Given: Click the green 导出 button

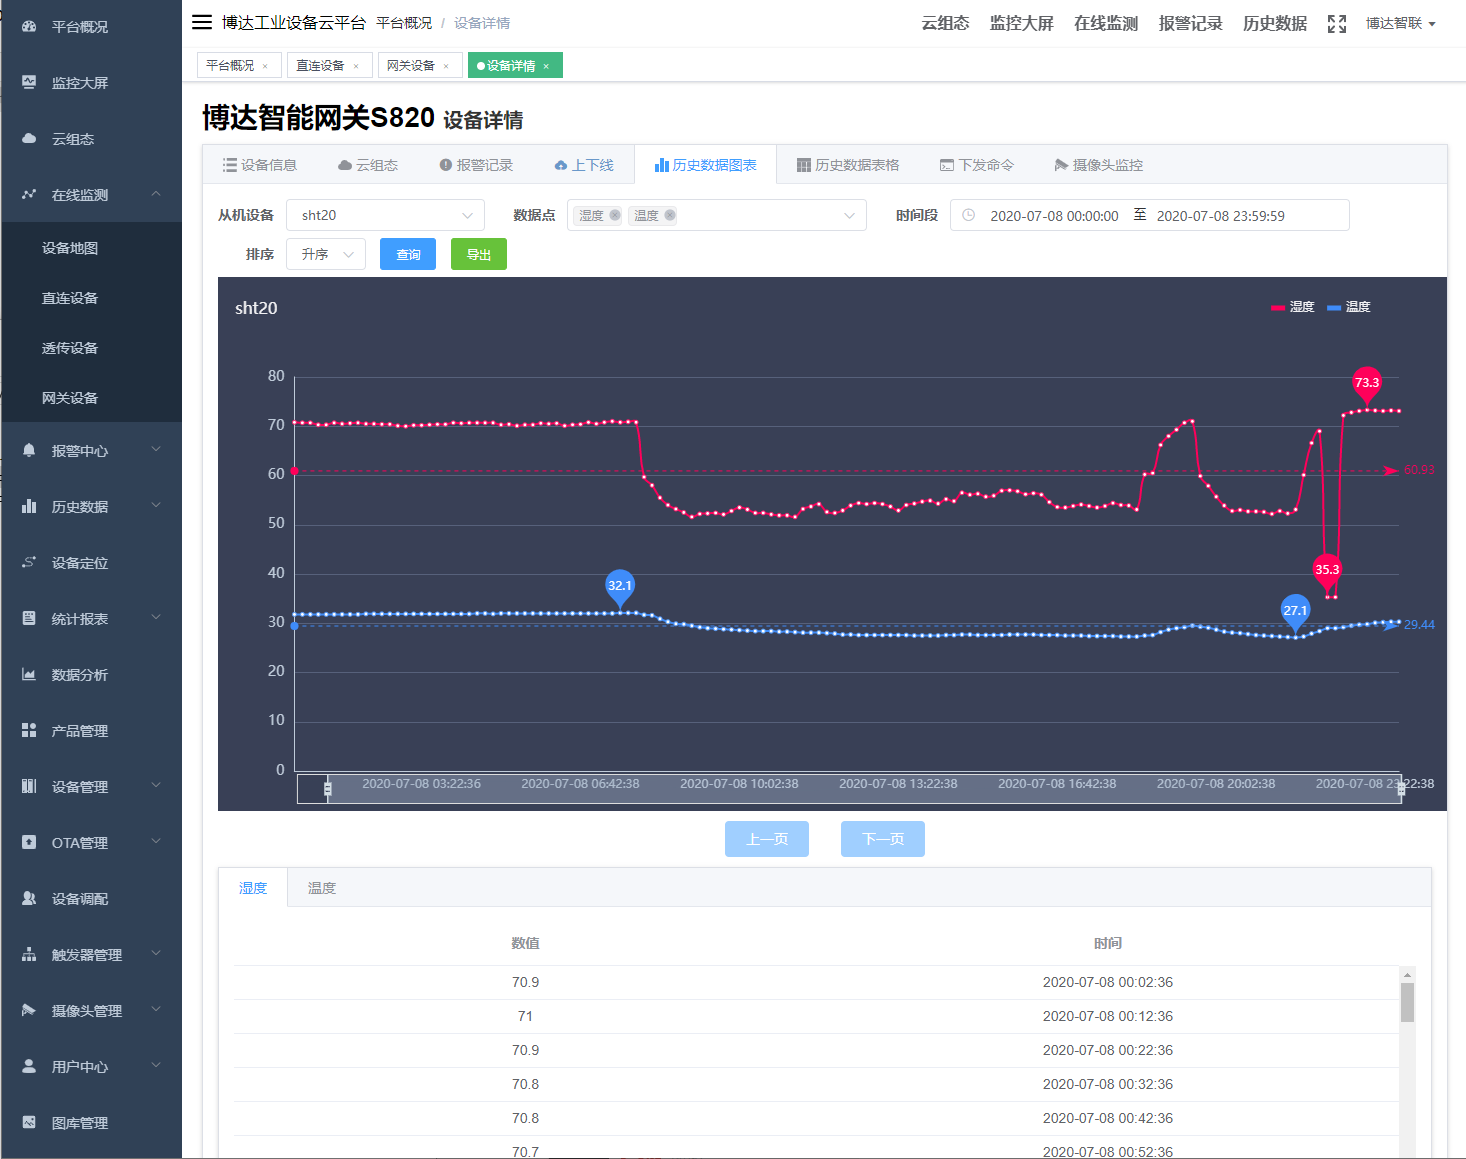Looking at the screenshot, I should (479, 254).
